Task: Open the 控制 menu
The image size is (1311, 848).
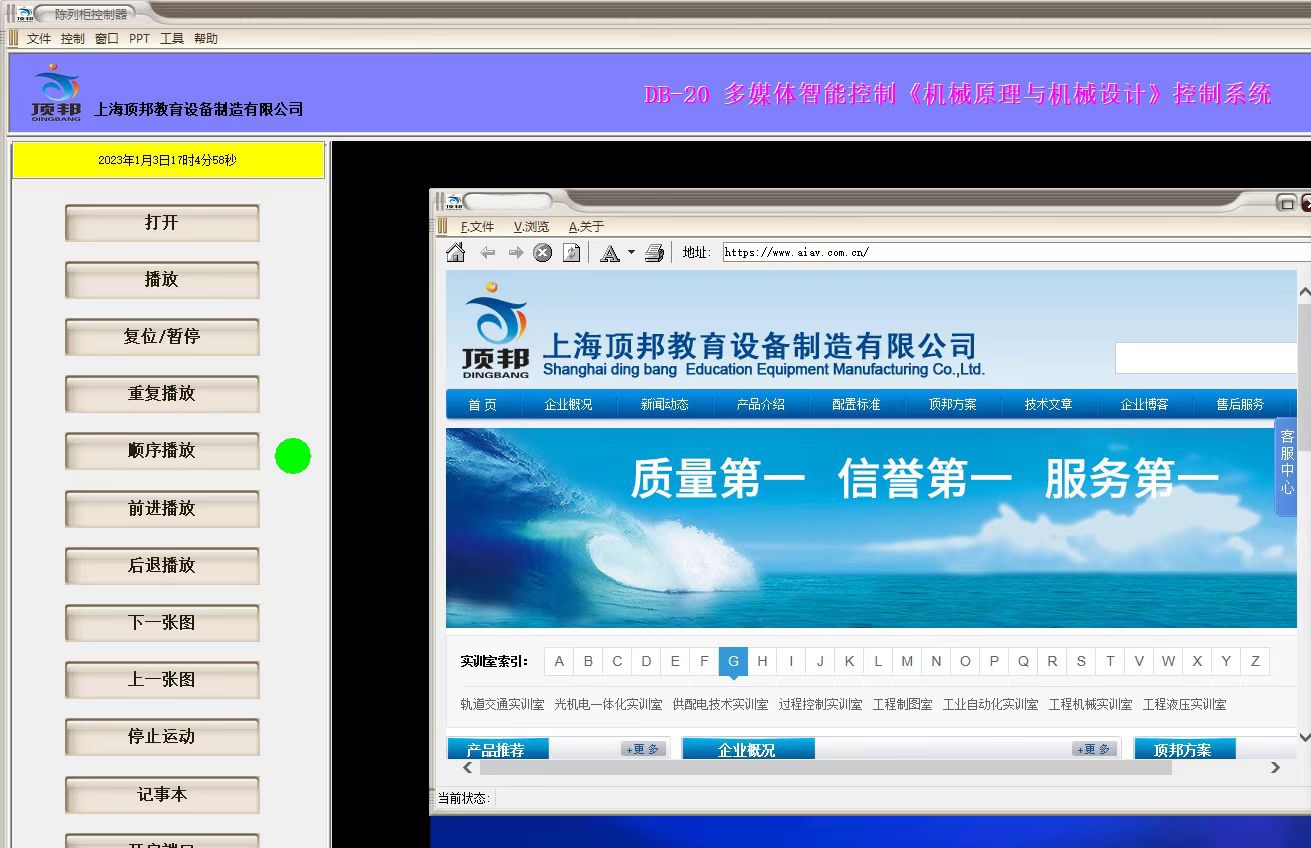Action: click(72, 38)
